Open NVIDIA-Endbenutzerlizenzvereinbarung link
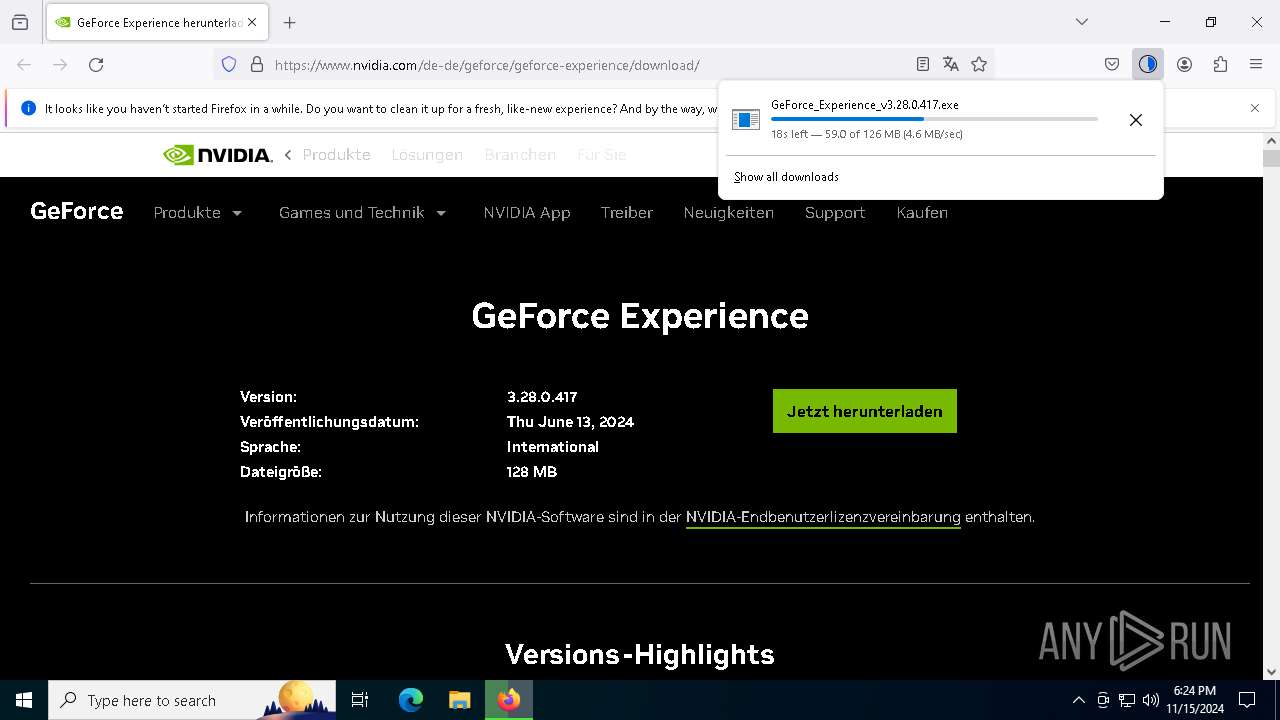This screenshot has height=720, width=1280. coord(823,517)
